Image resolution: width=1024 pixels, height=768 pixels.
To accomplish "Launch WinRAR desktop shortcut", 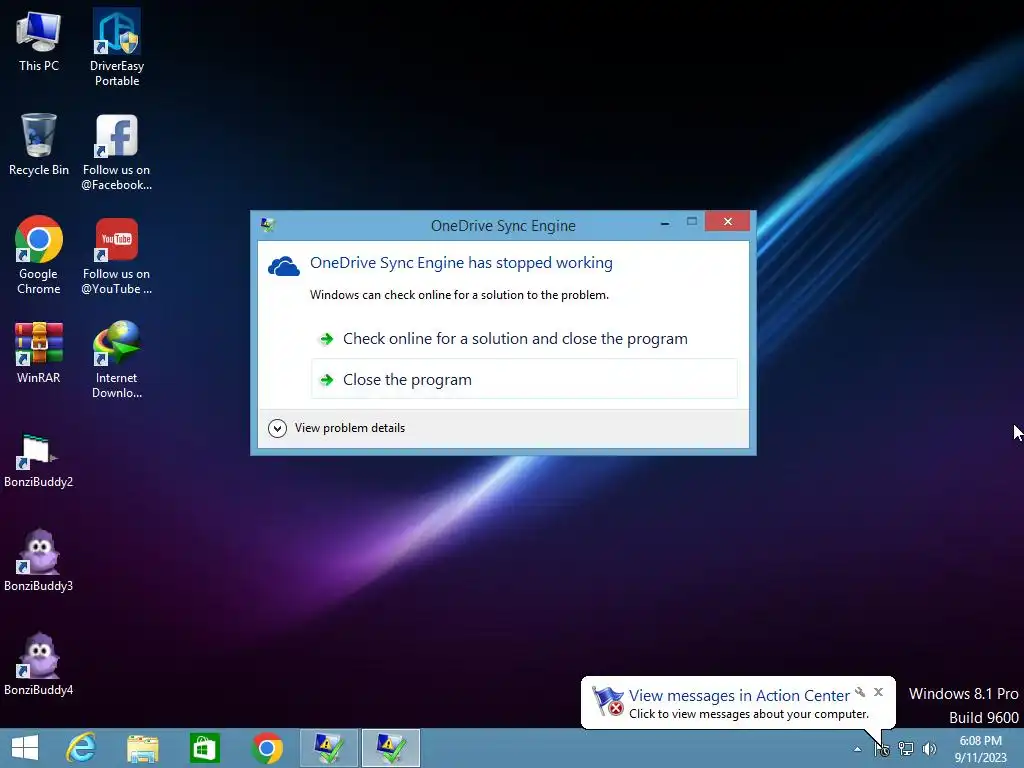I will point(39,353).
